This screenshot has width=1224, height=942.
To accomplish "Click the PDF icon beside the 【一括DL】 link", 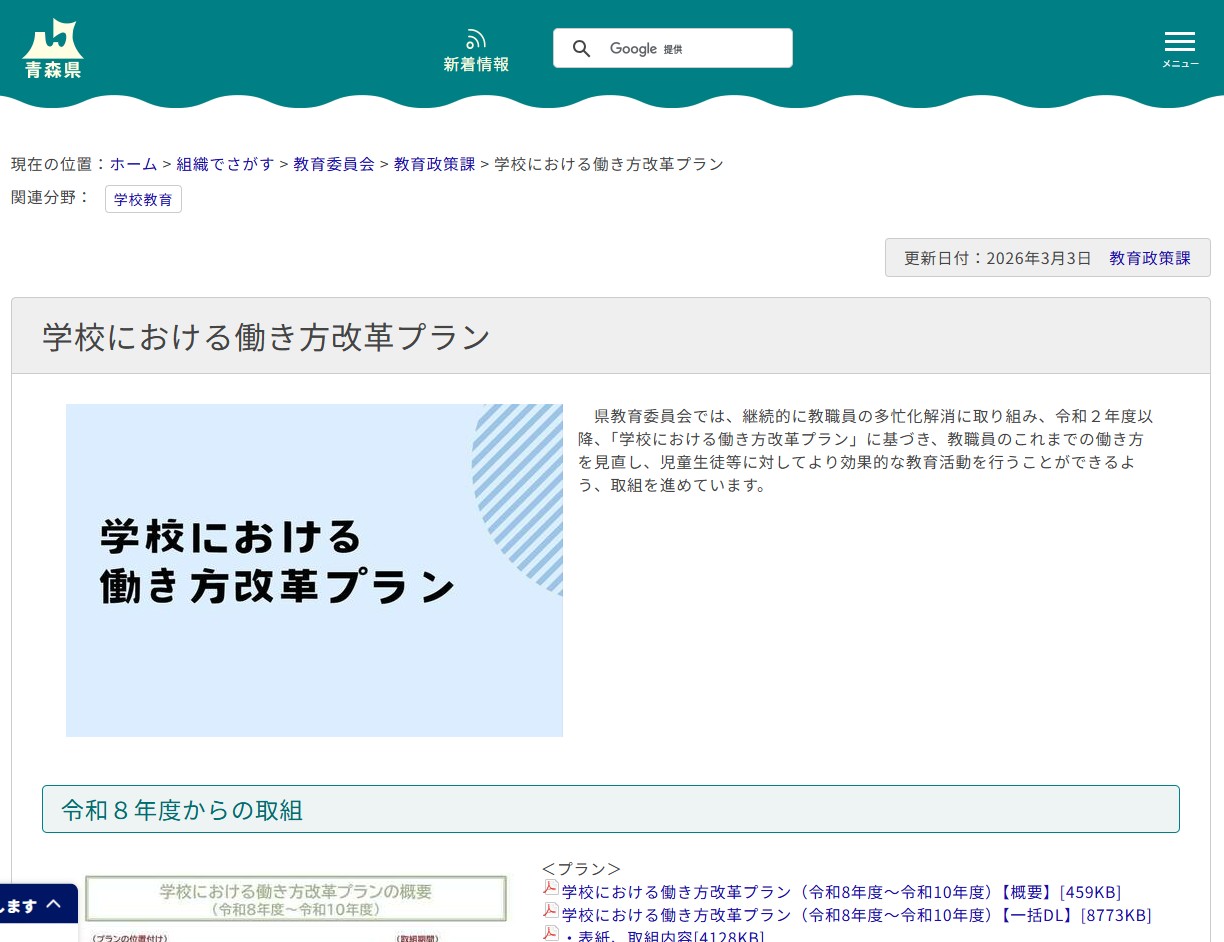I will coord(550,911).
